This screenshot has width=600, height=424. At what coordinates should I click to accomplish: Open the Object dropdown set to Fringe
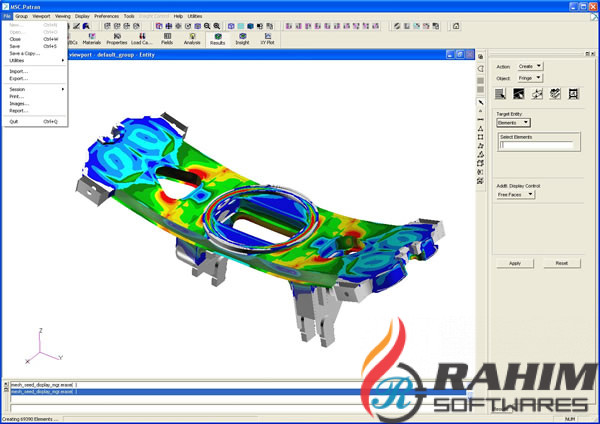coord(530,78)
